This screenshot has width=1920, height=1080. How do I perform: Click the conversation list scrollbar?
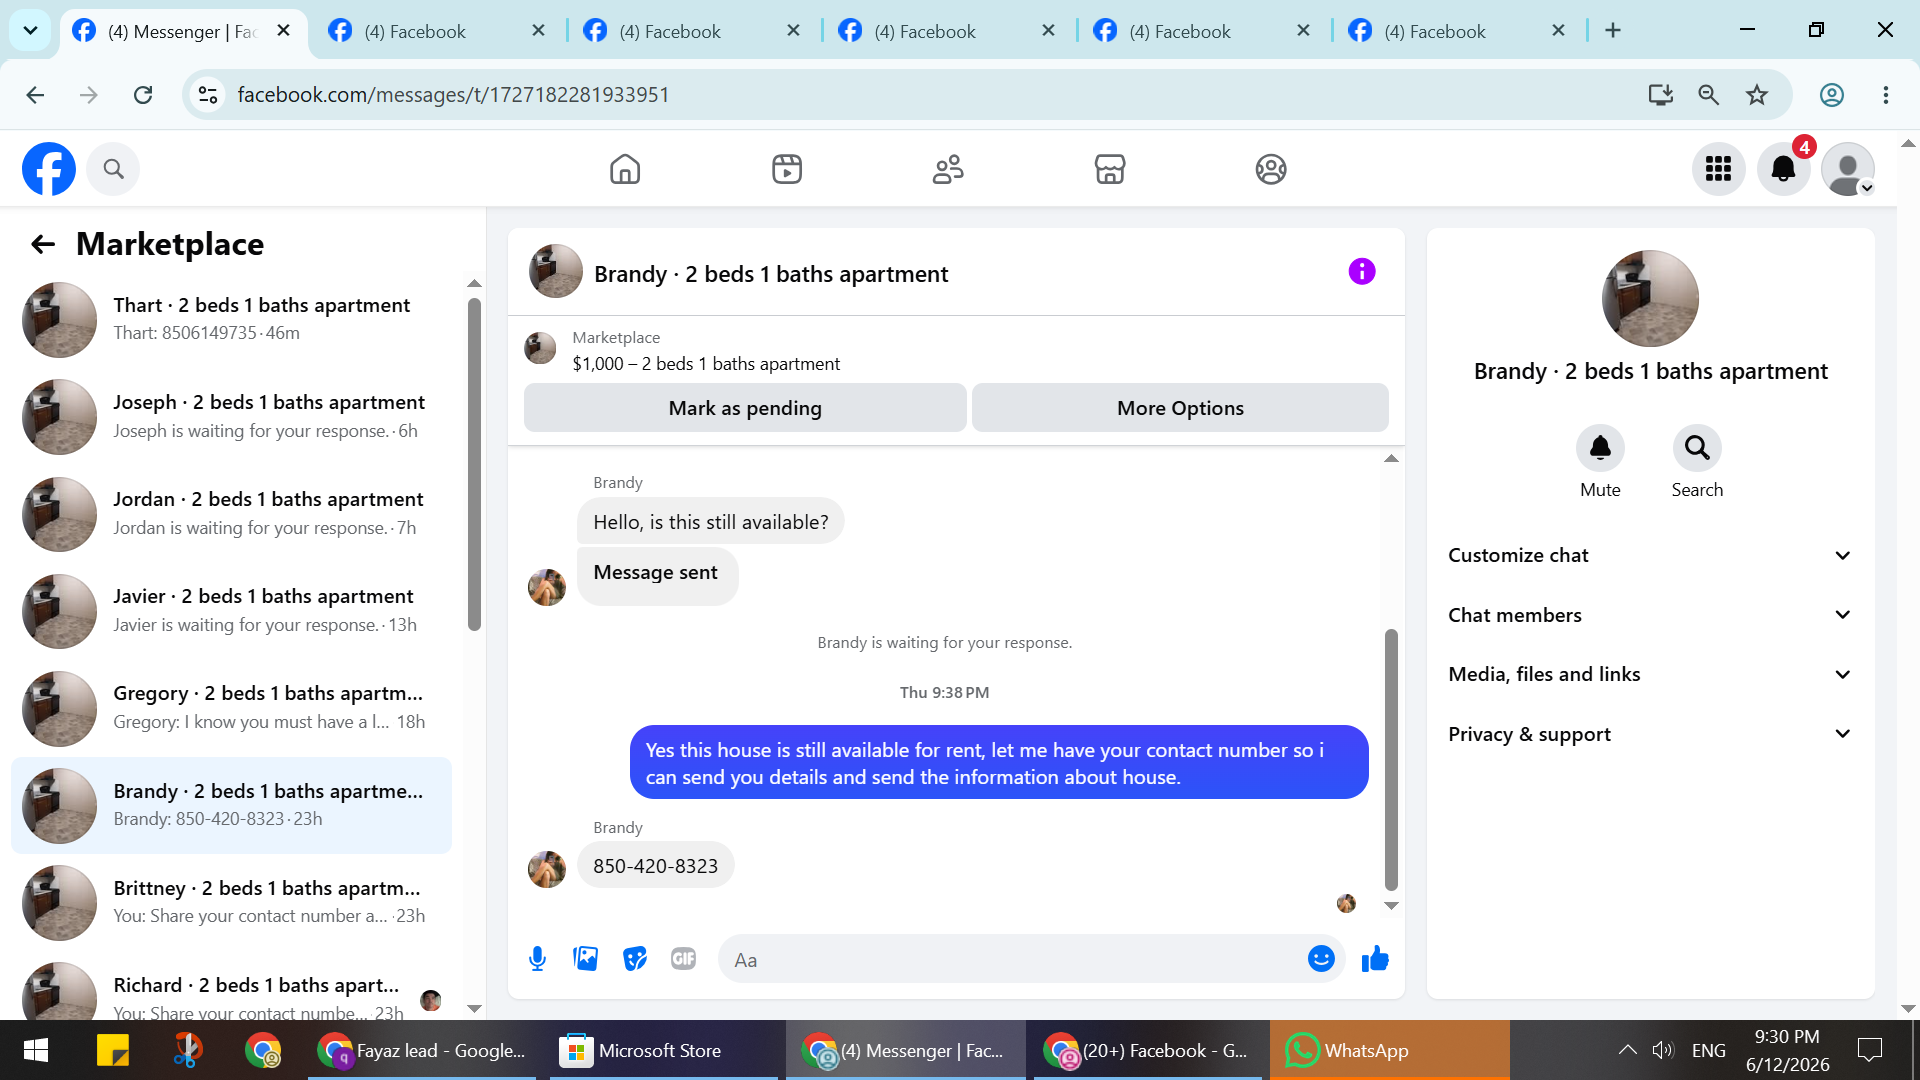coord(474,464)
